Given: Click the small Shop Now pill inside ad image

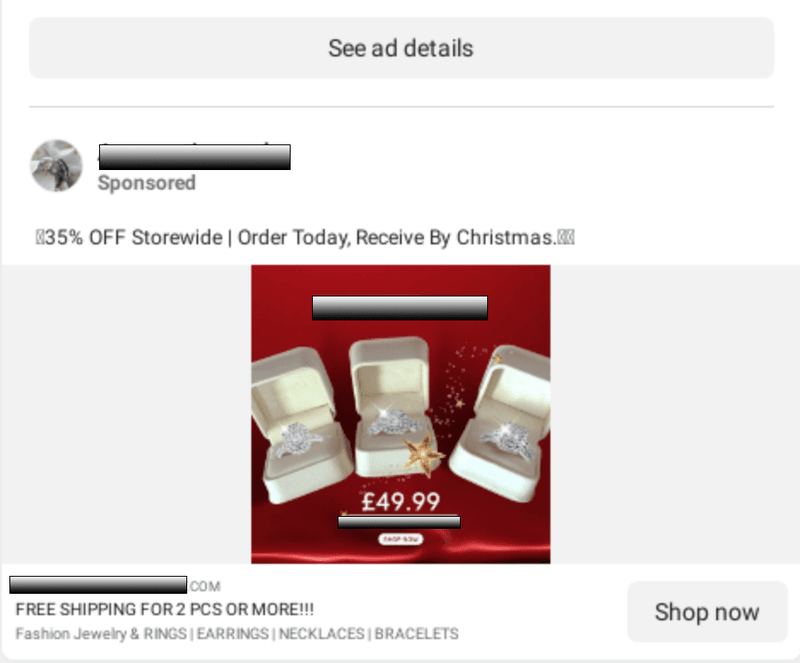Looking at the screenshot, I should coord(401,539).
